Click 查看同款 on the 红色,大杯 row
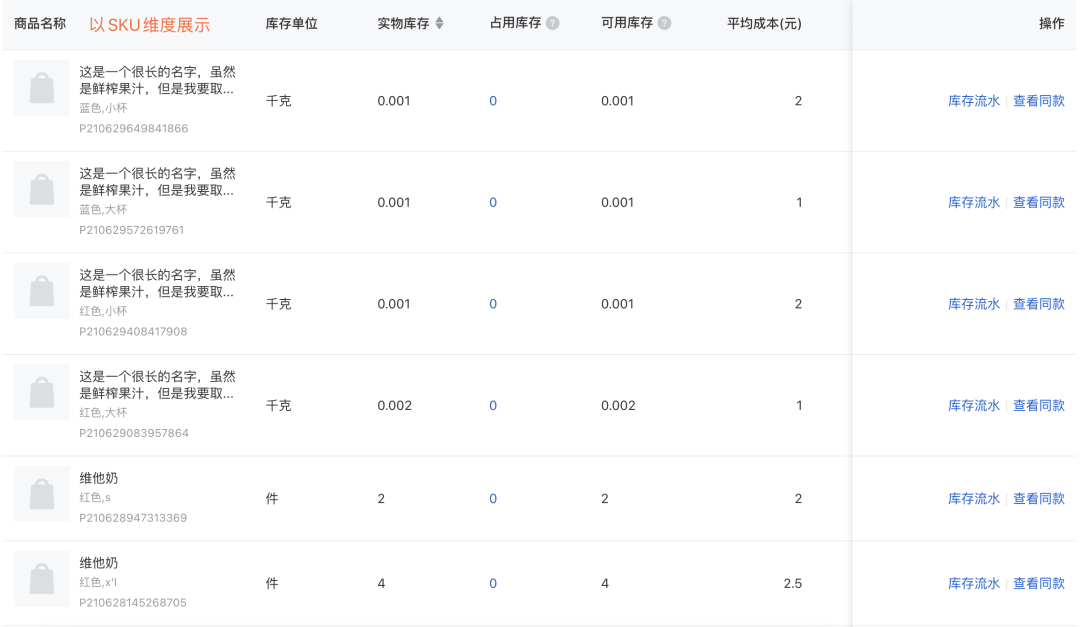Viewport: 1080px width, 627px height. [x=1039, y=405]
